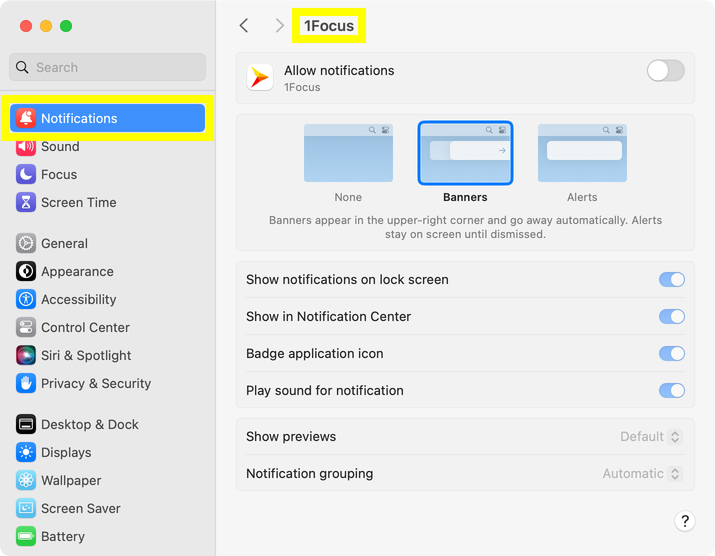Select Screen Saver in sidebar

[107, 508]
